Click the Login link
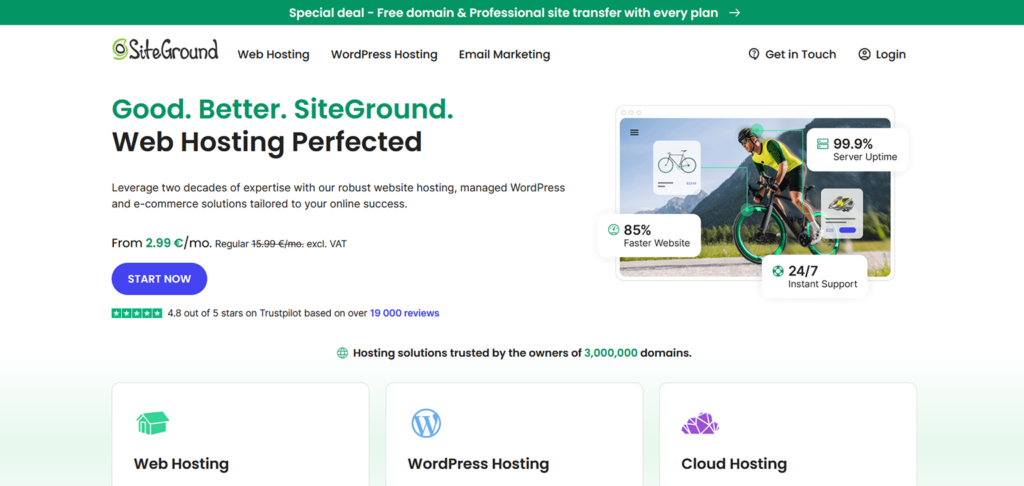The height and width of the screenshot is (486, 1024). tap(882, 54)
